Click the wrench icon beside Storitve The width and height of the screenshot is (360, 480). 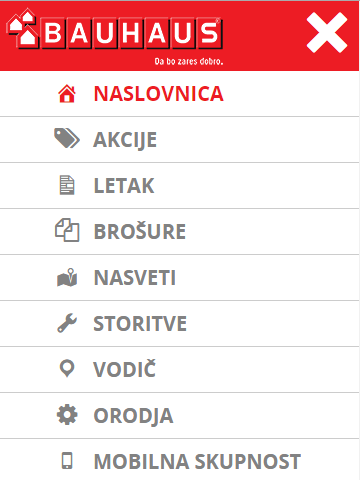point(67,323)
